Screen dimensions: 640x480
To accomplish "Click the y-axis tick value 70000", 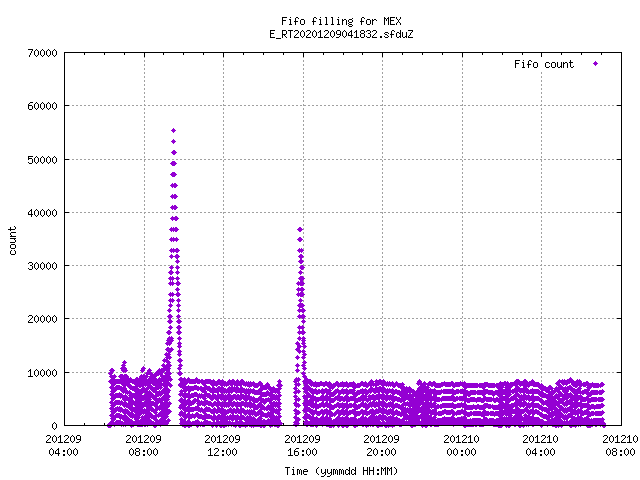I will [42, 53].
